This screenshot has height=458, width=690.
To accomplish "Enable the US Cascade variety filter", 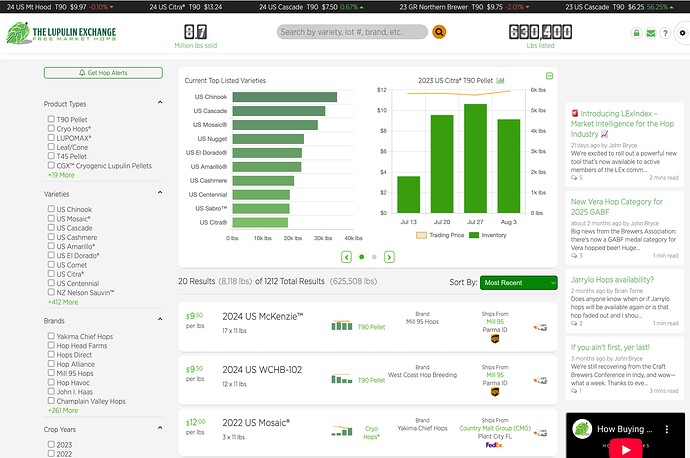I will [51, 227].
